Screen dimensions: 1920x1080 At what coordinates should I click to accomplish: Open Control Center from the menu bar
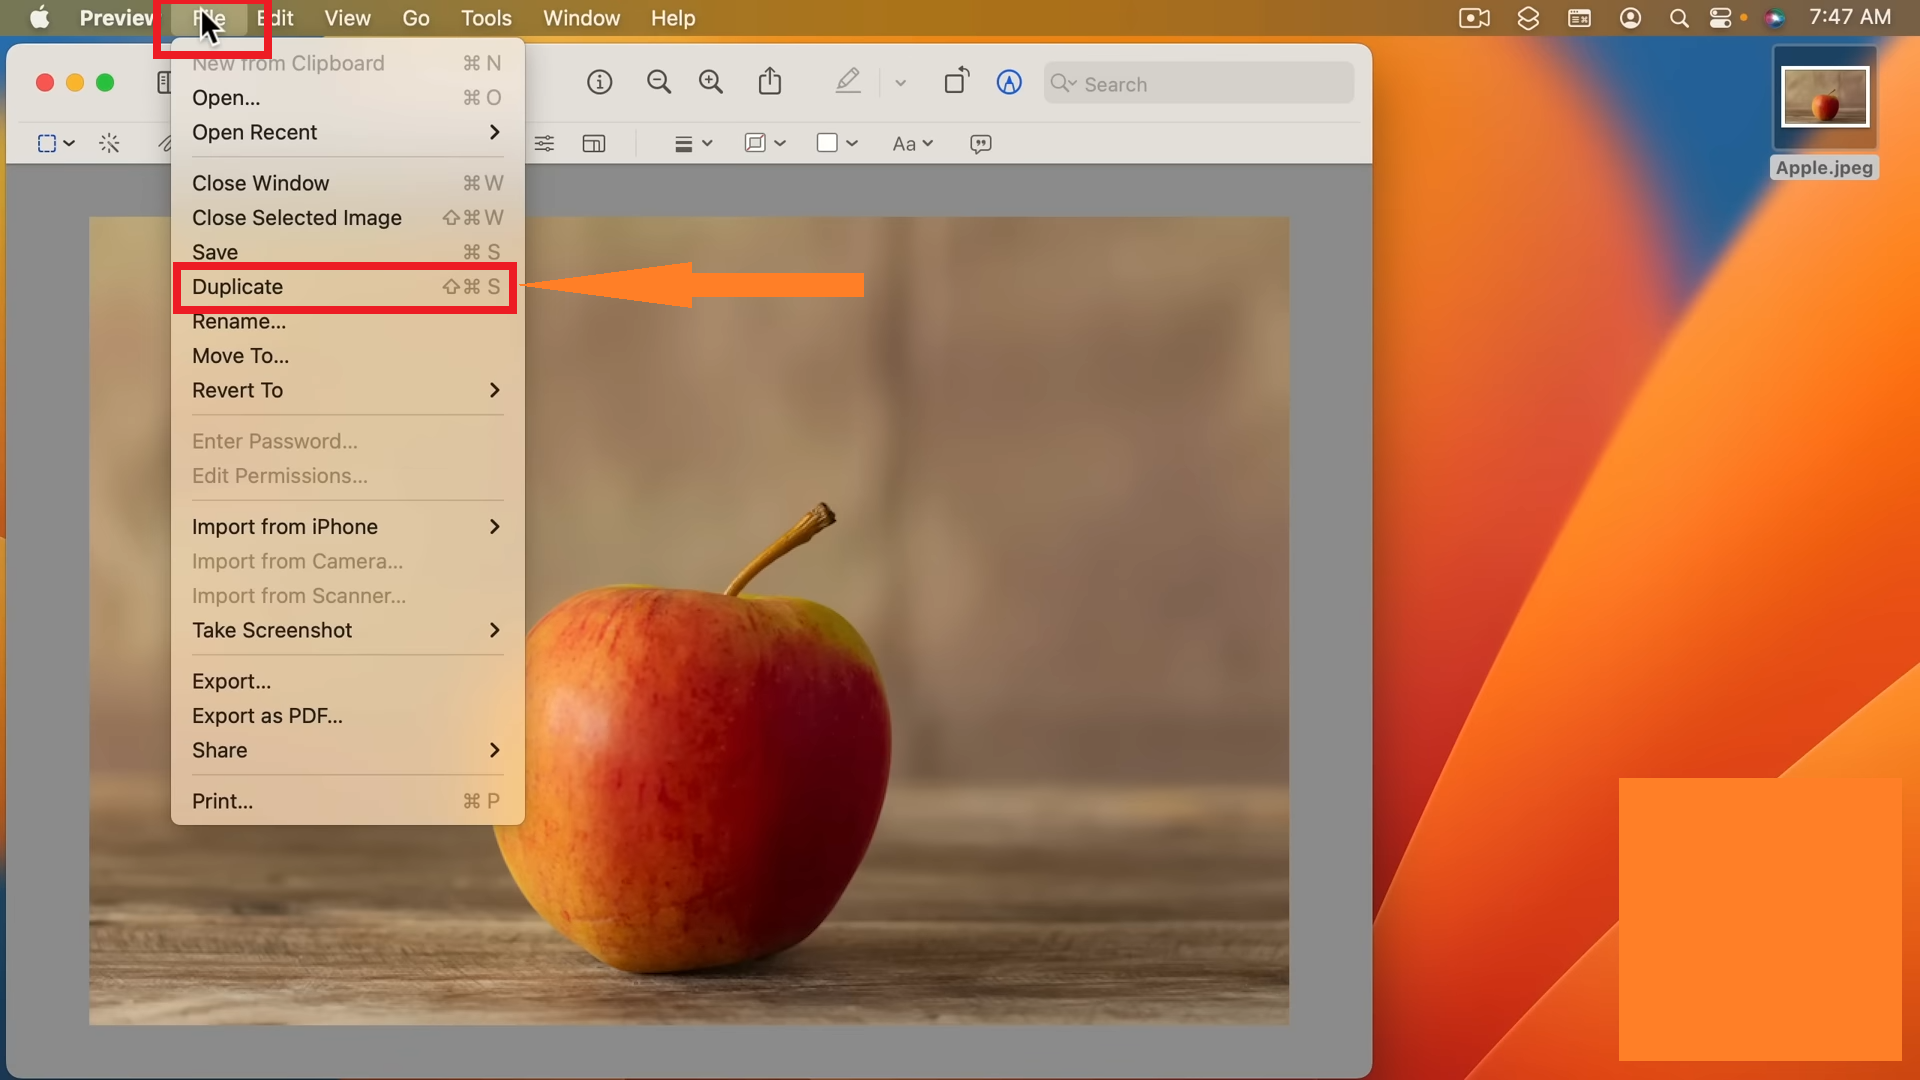1722,17
